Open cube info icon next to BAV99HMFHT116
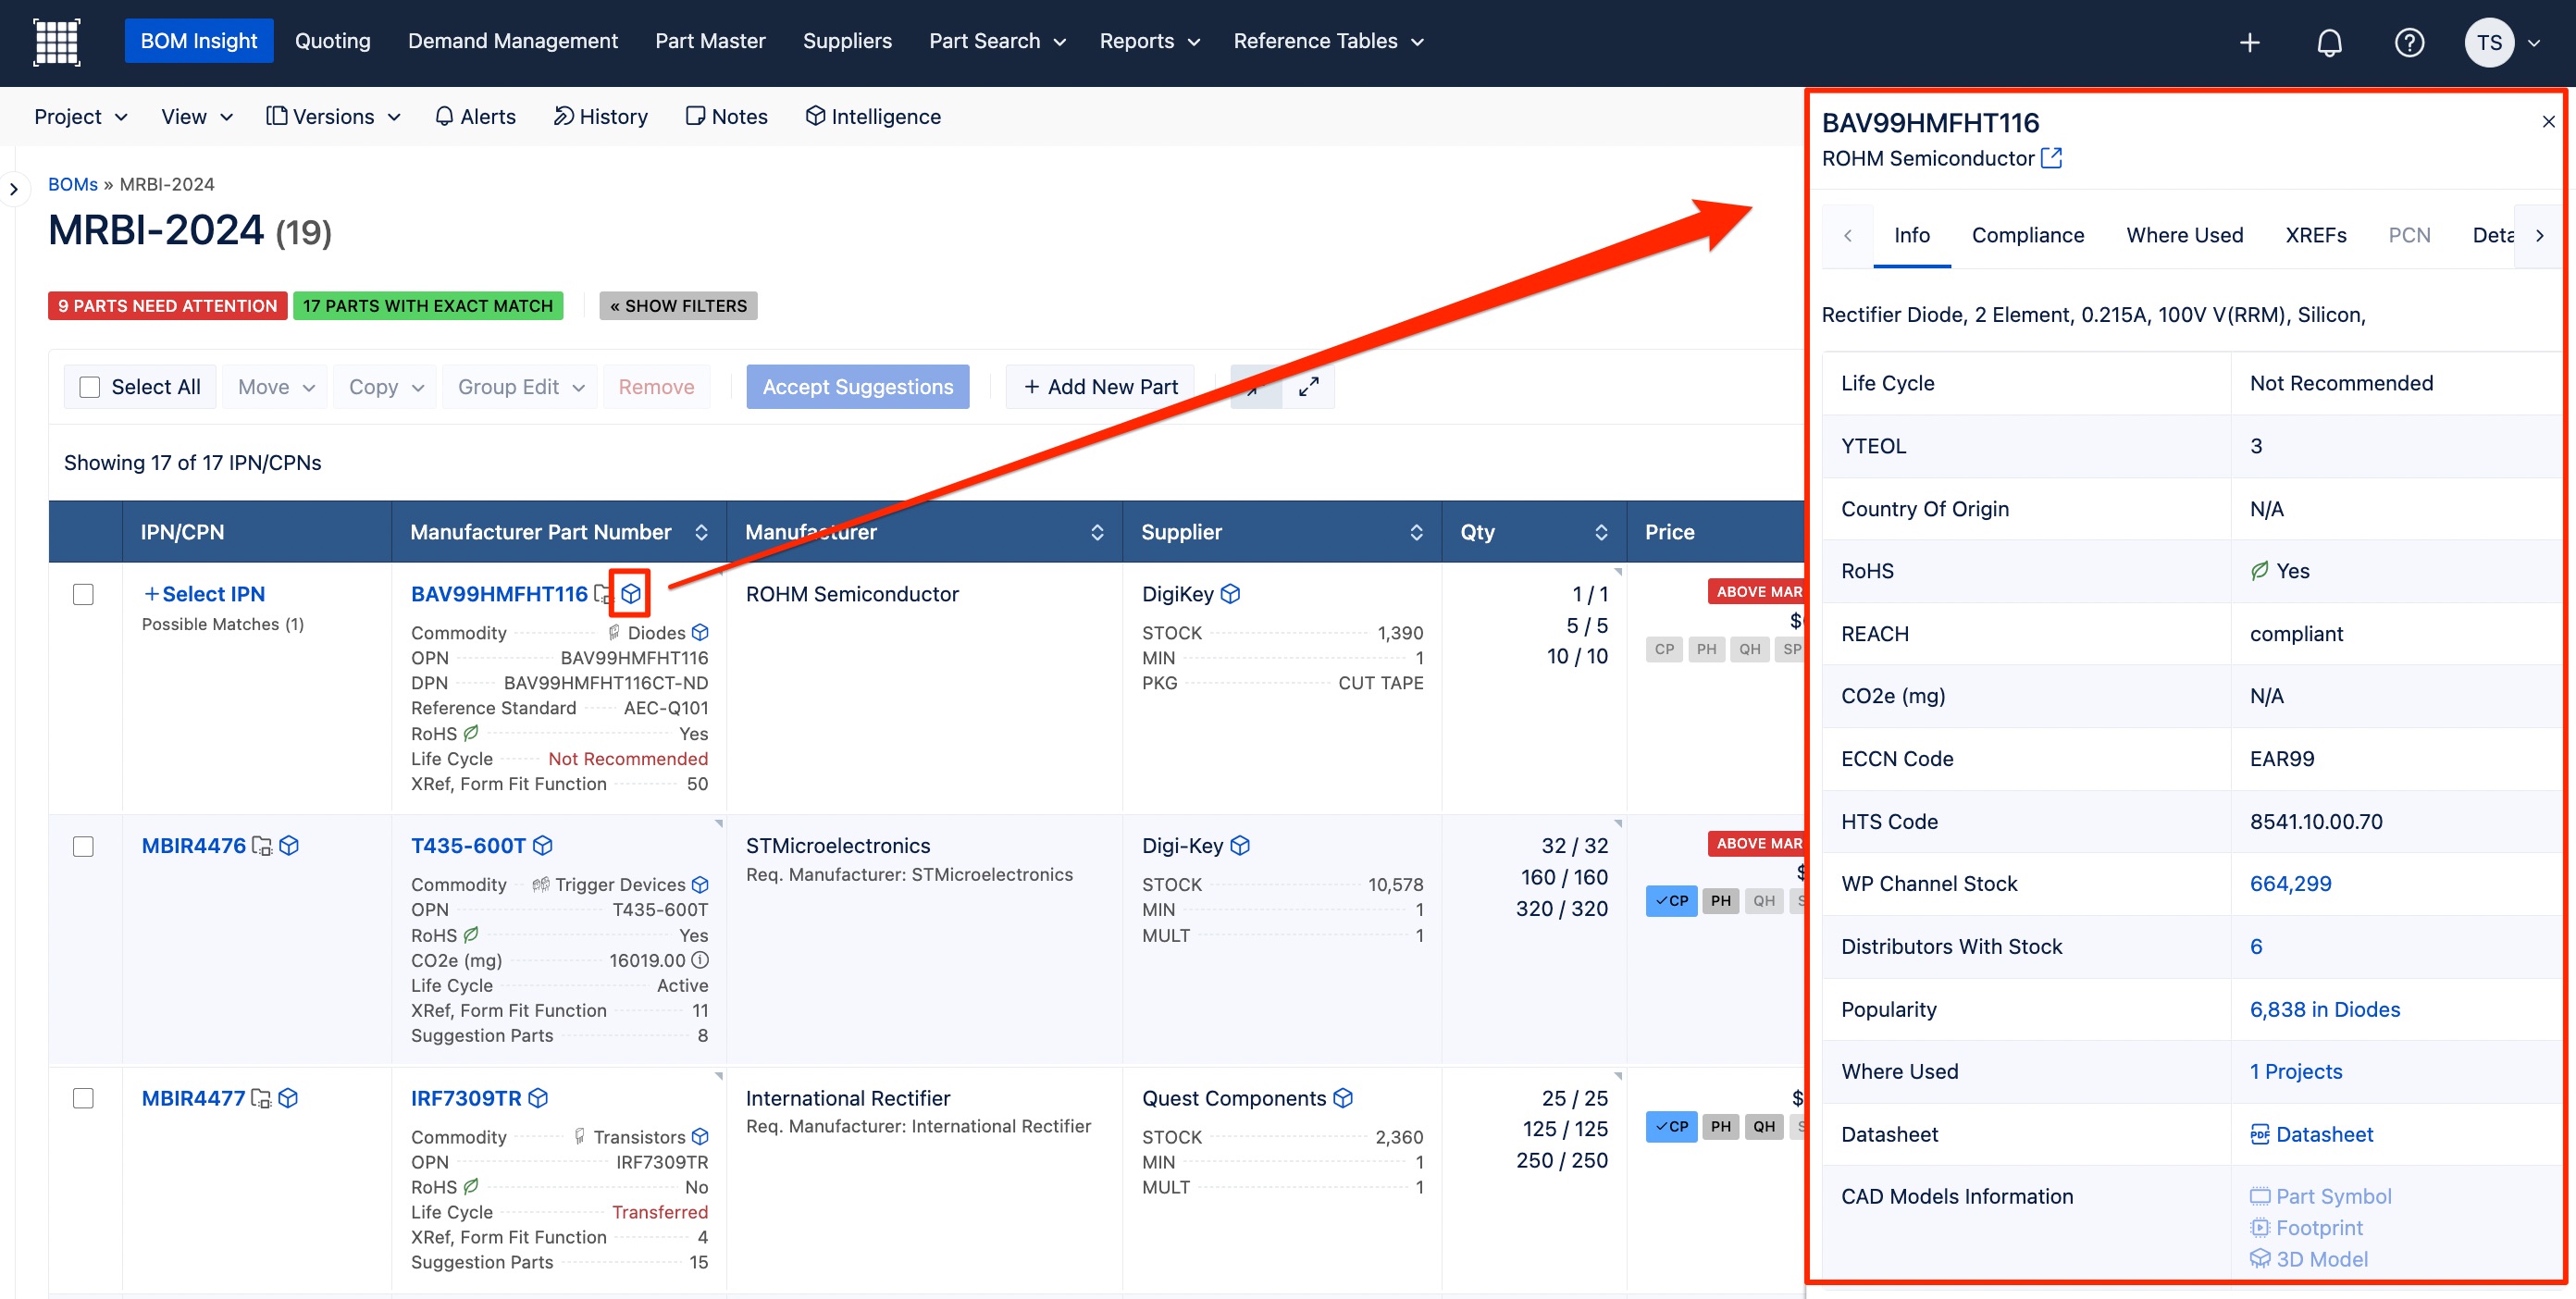This screenshot has width=2576, height=1299. click(631, 594)
